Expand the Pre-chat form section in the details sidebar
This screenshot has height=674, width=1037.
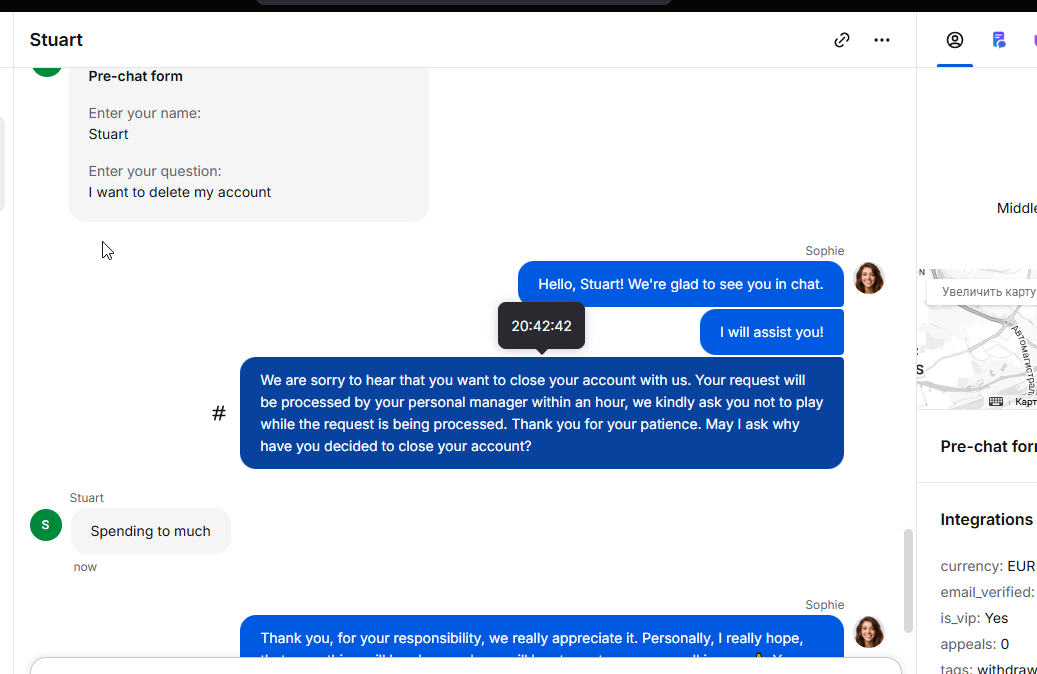pyautogui.click(x=987, y=446)
